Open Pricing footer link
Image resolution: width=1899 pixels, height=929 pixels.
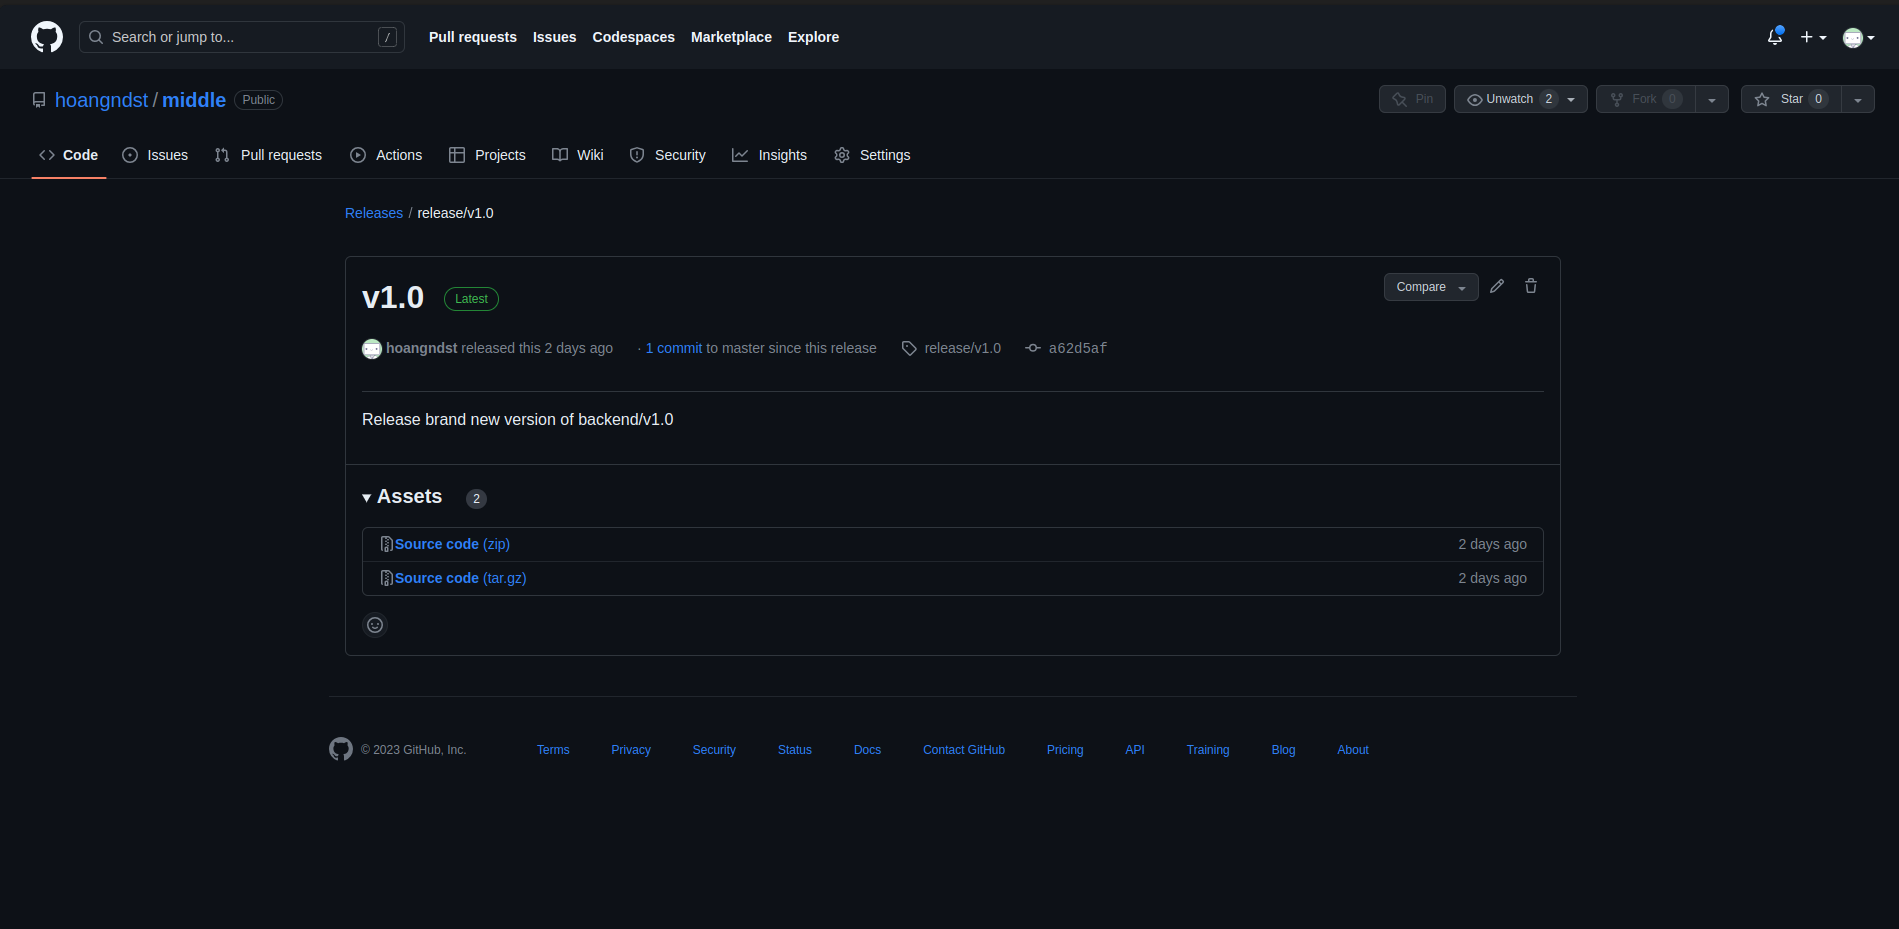[1065, 750]
